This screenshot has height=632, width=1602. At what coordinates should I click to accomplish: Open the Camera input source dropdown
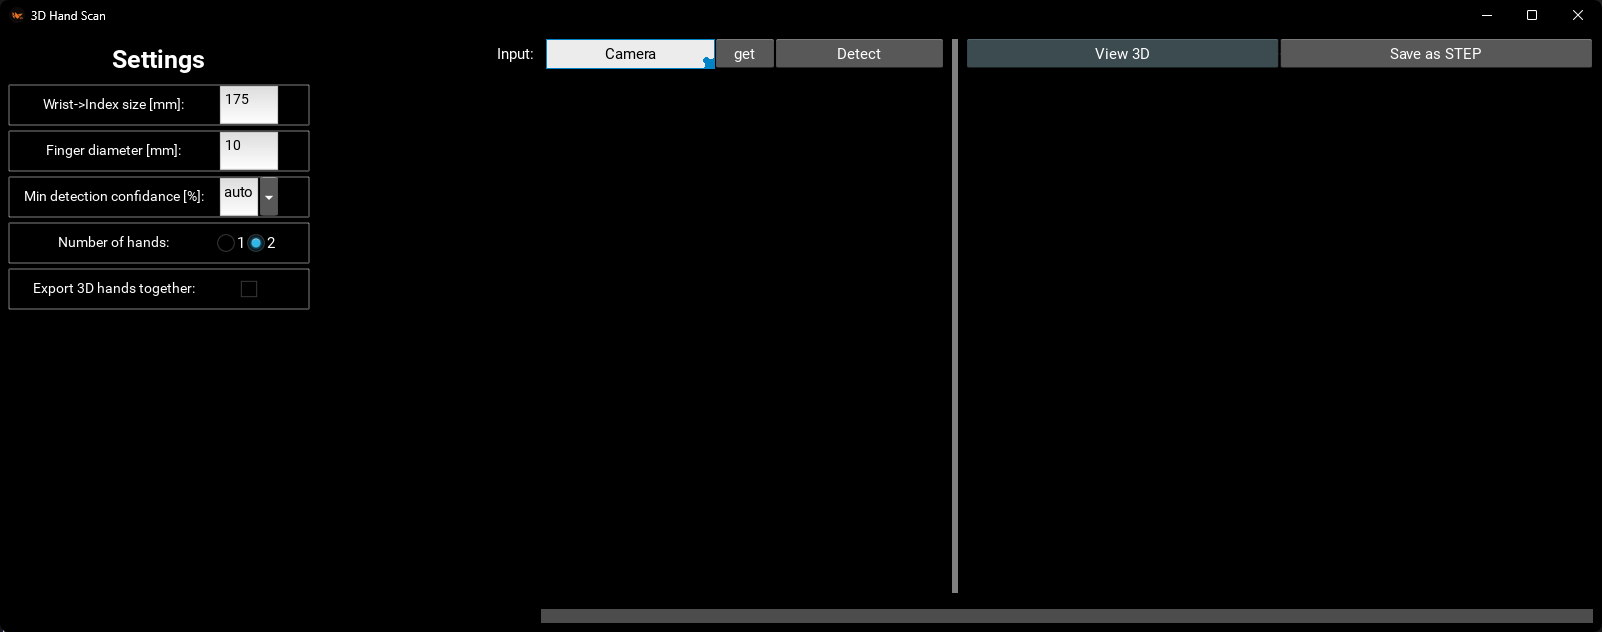pyautogui.click(x=630, y=54)
